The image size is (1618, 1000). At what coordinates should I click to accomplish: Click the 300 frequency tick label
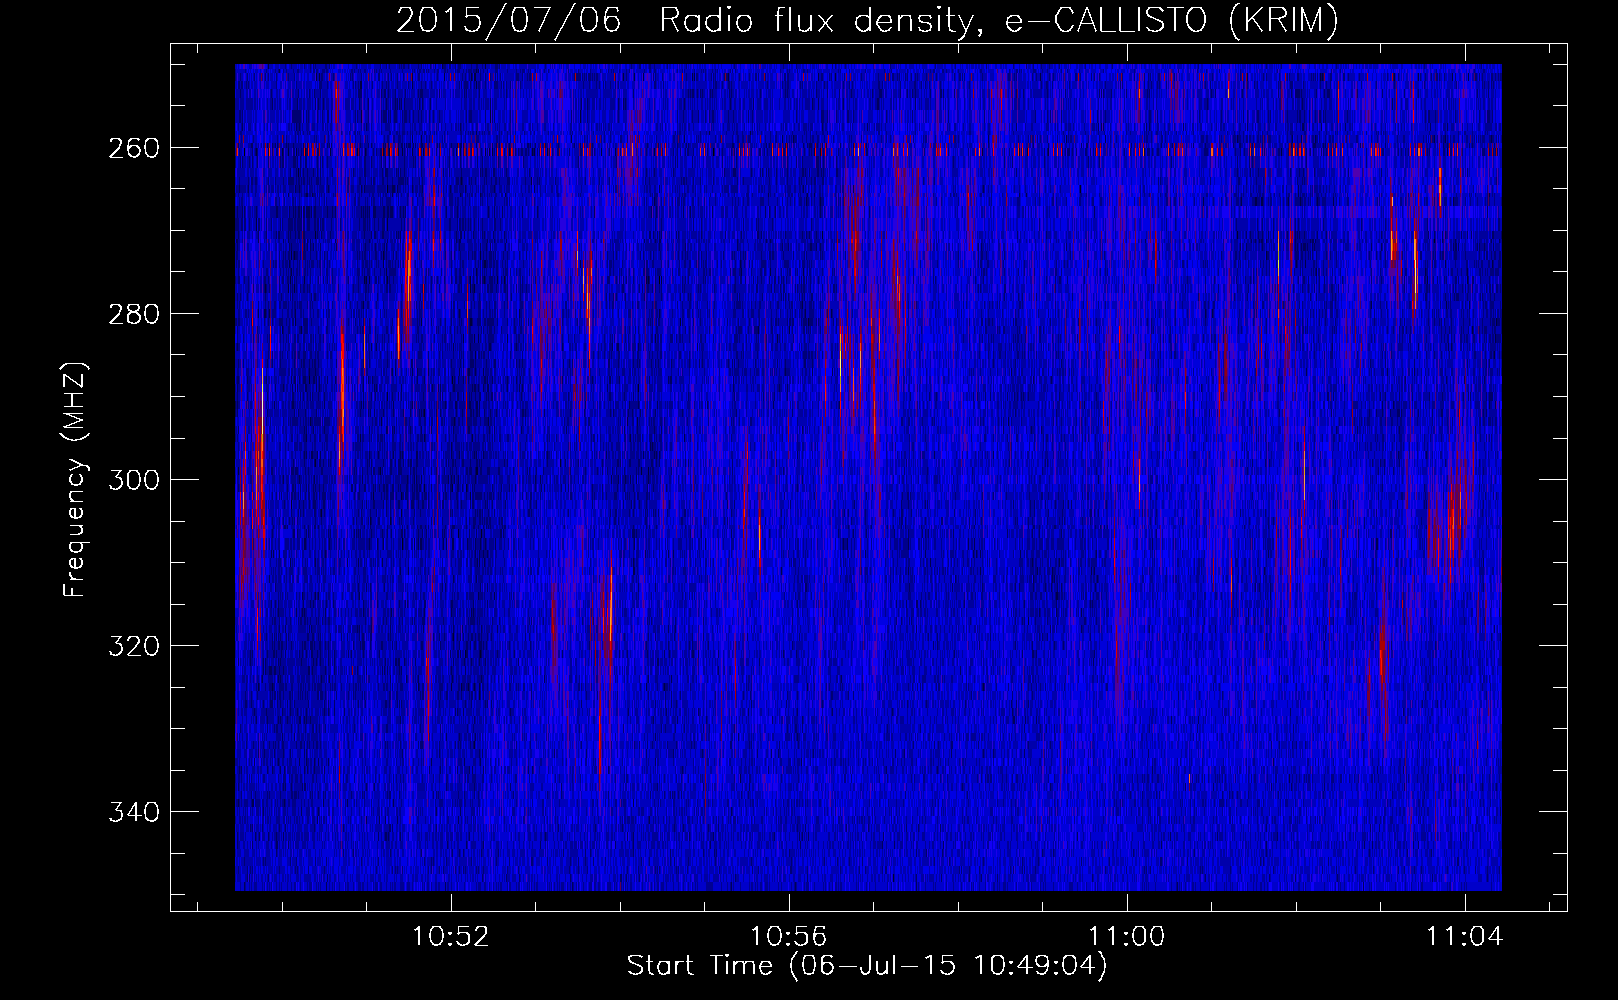[x=133, y=480]
